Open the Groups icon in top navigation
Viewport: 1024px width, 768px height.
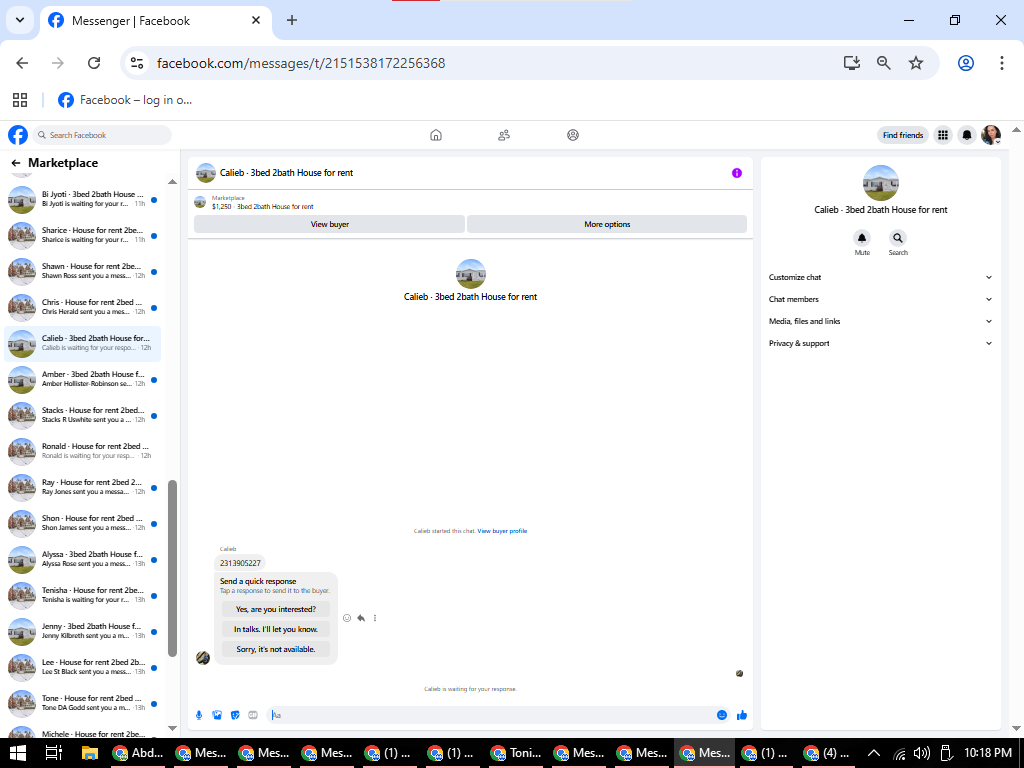tap(573, 135)
